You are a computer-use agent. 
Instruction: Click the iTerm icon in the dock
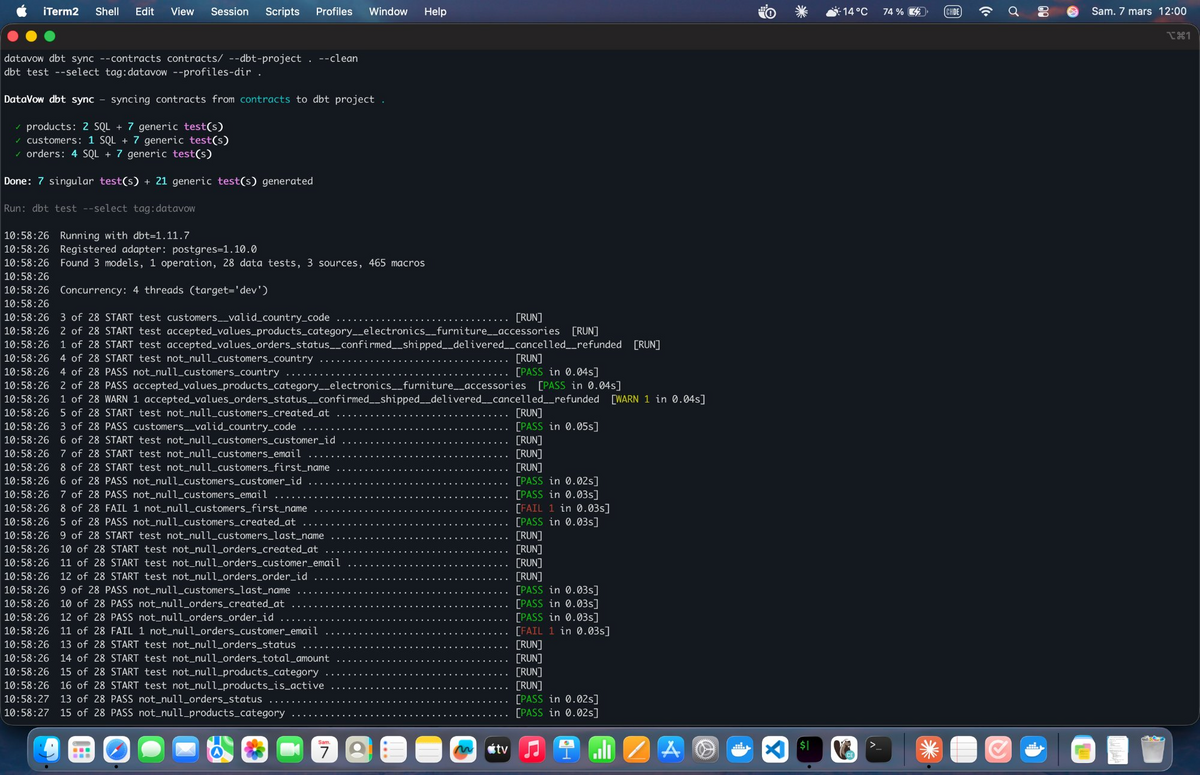coord(810,748)
